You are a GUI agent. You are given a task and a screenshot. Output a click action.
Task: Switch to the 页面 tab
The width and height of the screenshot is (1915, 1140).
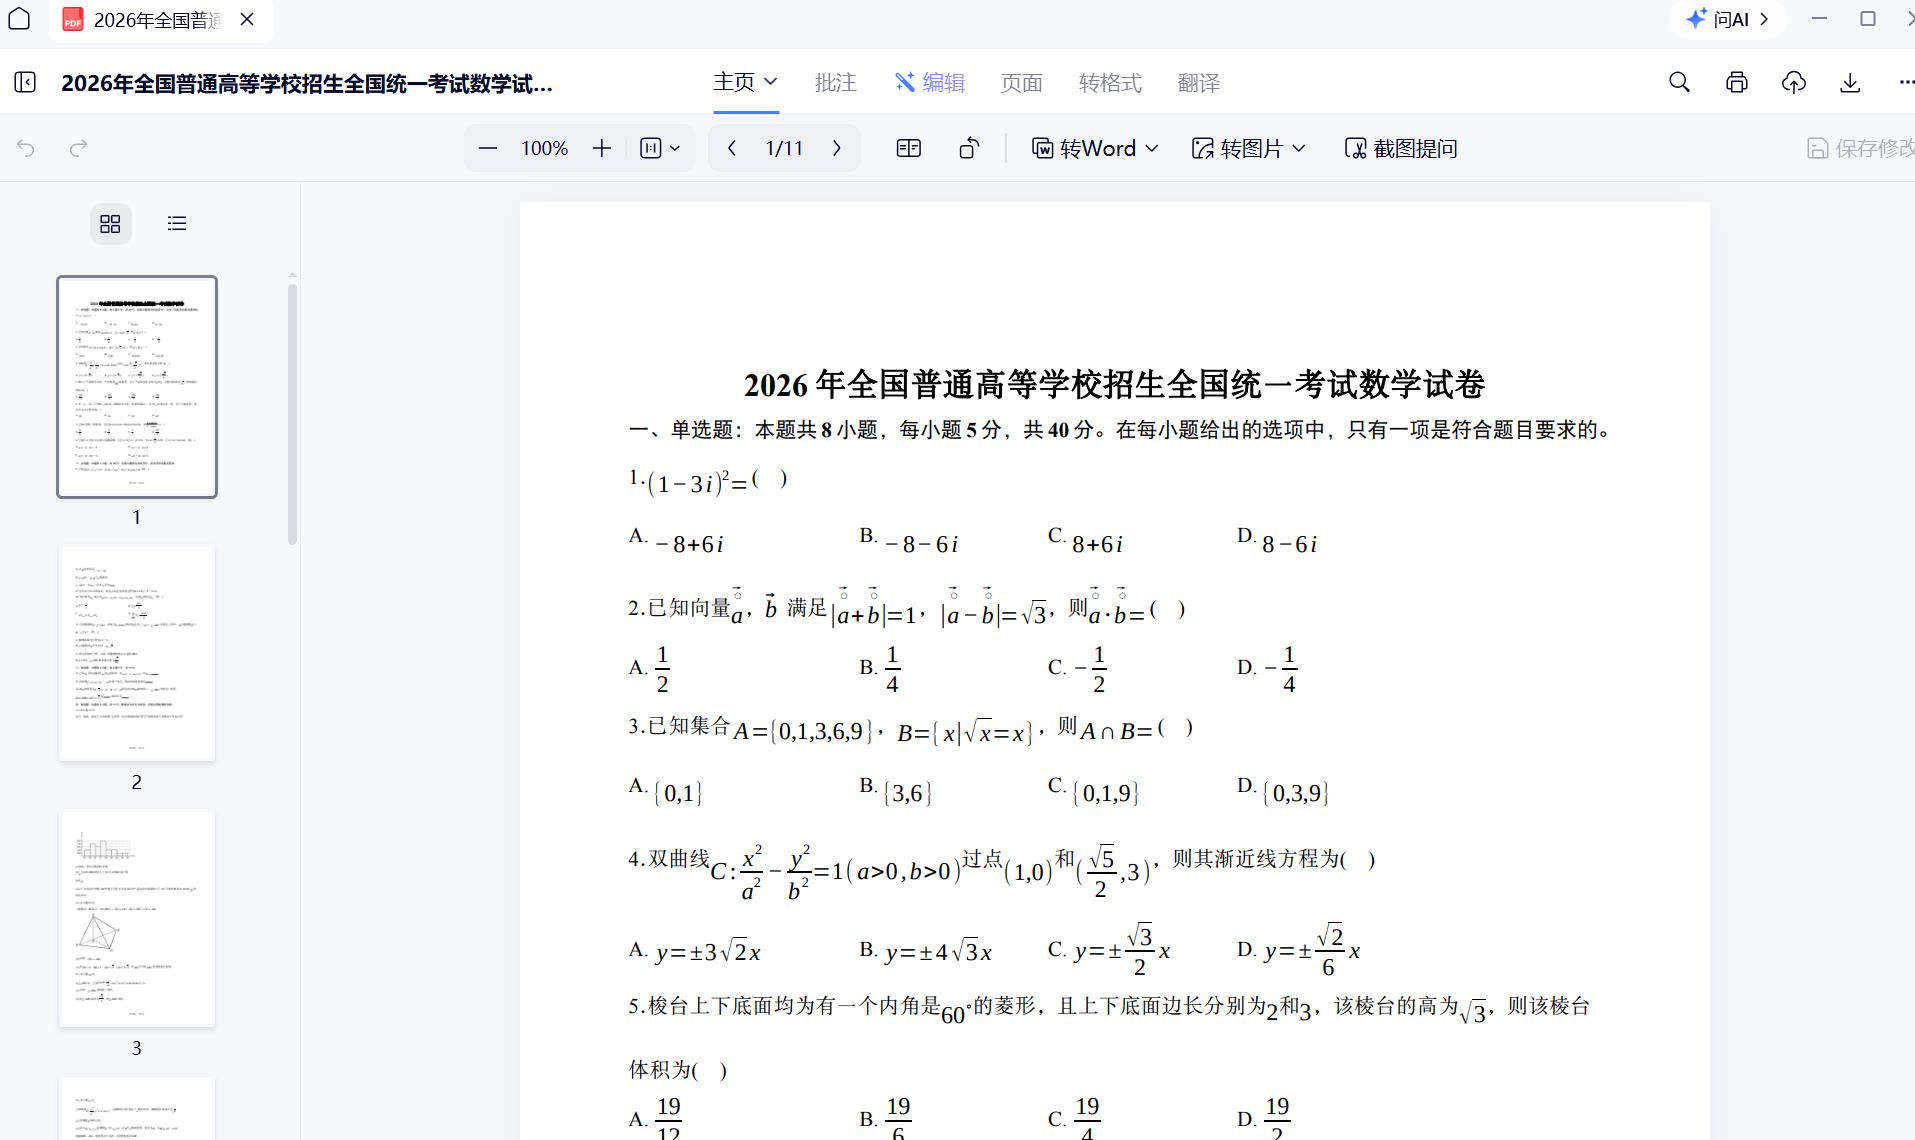(1022, 82)
